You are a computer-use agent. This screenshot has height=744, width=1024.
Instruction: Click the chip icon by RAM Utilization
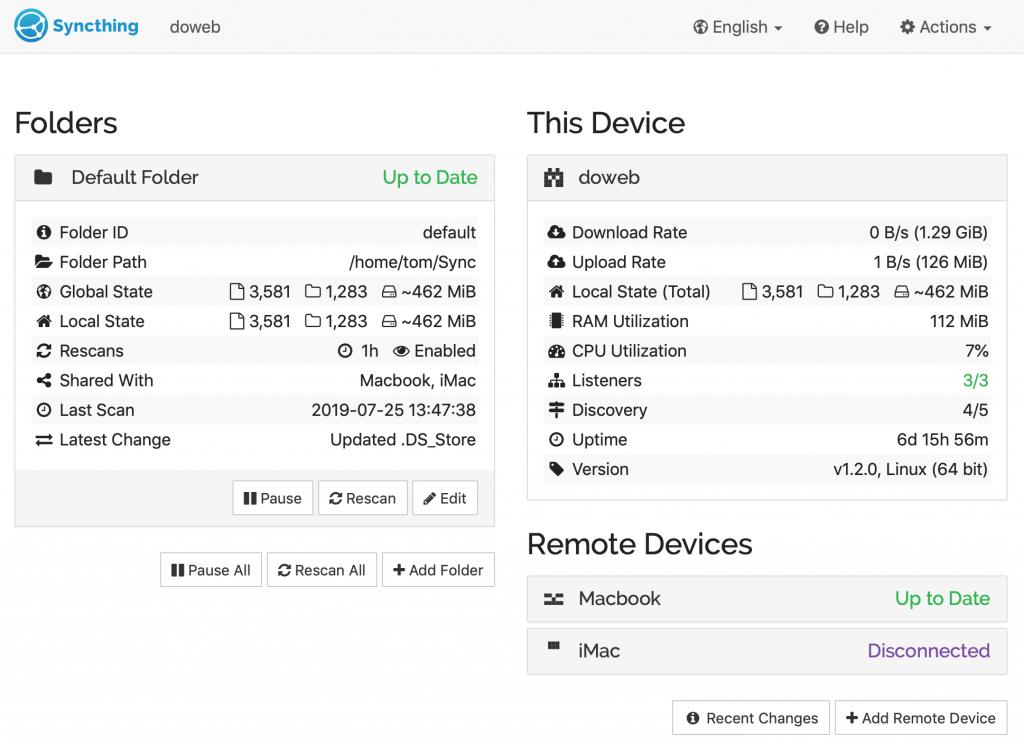556,321
